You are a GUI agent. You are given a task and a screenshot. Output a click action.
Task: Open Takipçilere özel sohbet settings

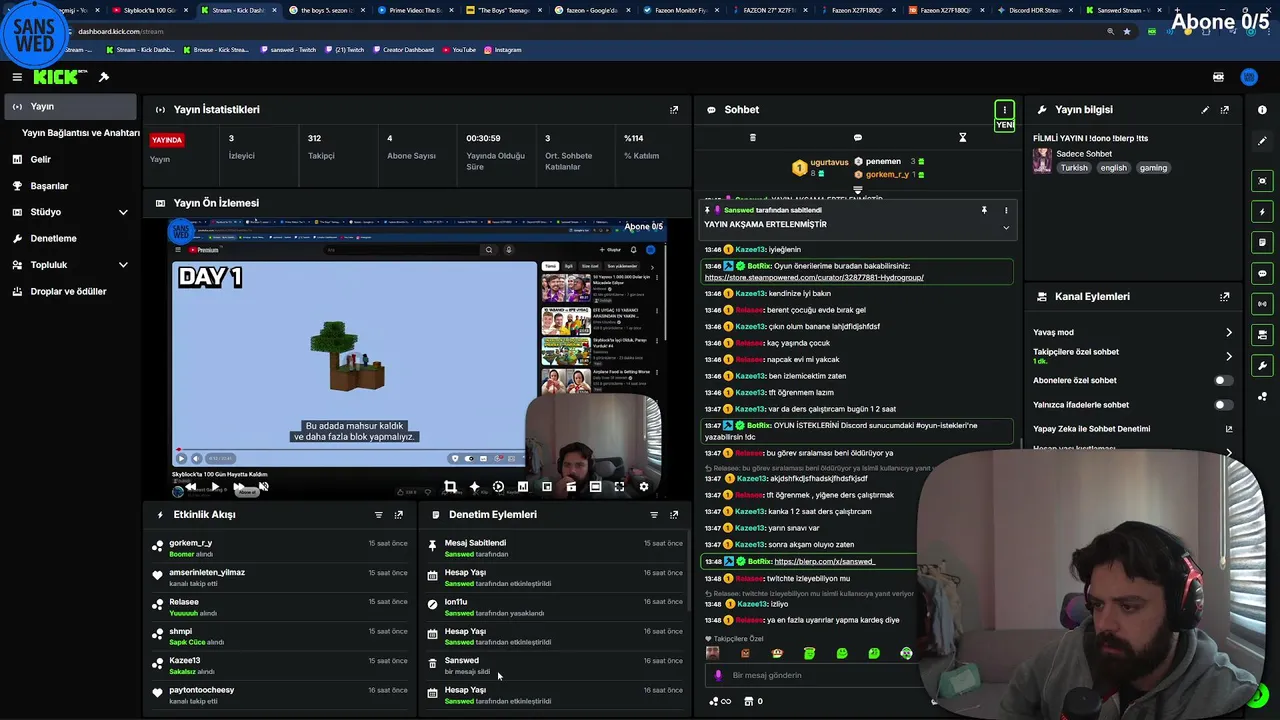click(1132, 356)
